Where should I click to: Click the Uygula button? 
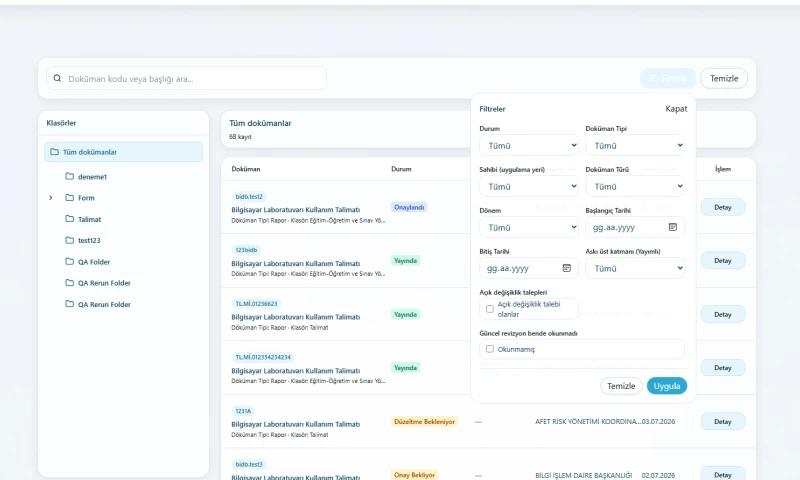667,386
